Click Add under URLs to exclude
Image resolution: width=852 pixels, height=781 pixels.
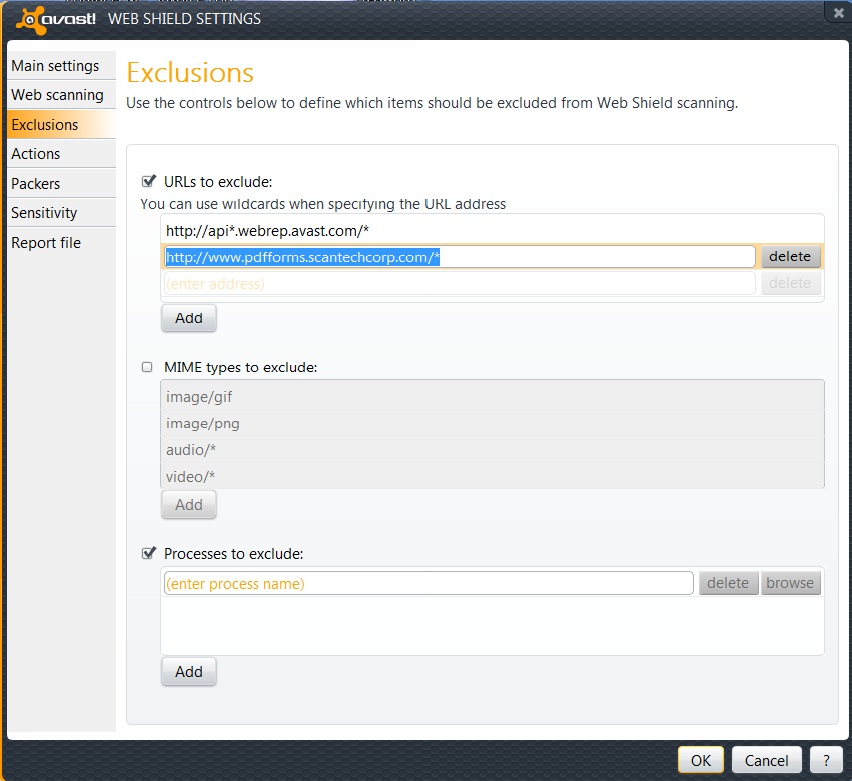coord(188,318)
